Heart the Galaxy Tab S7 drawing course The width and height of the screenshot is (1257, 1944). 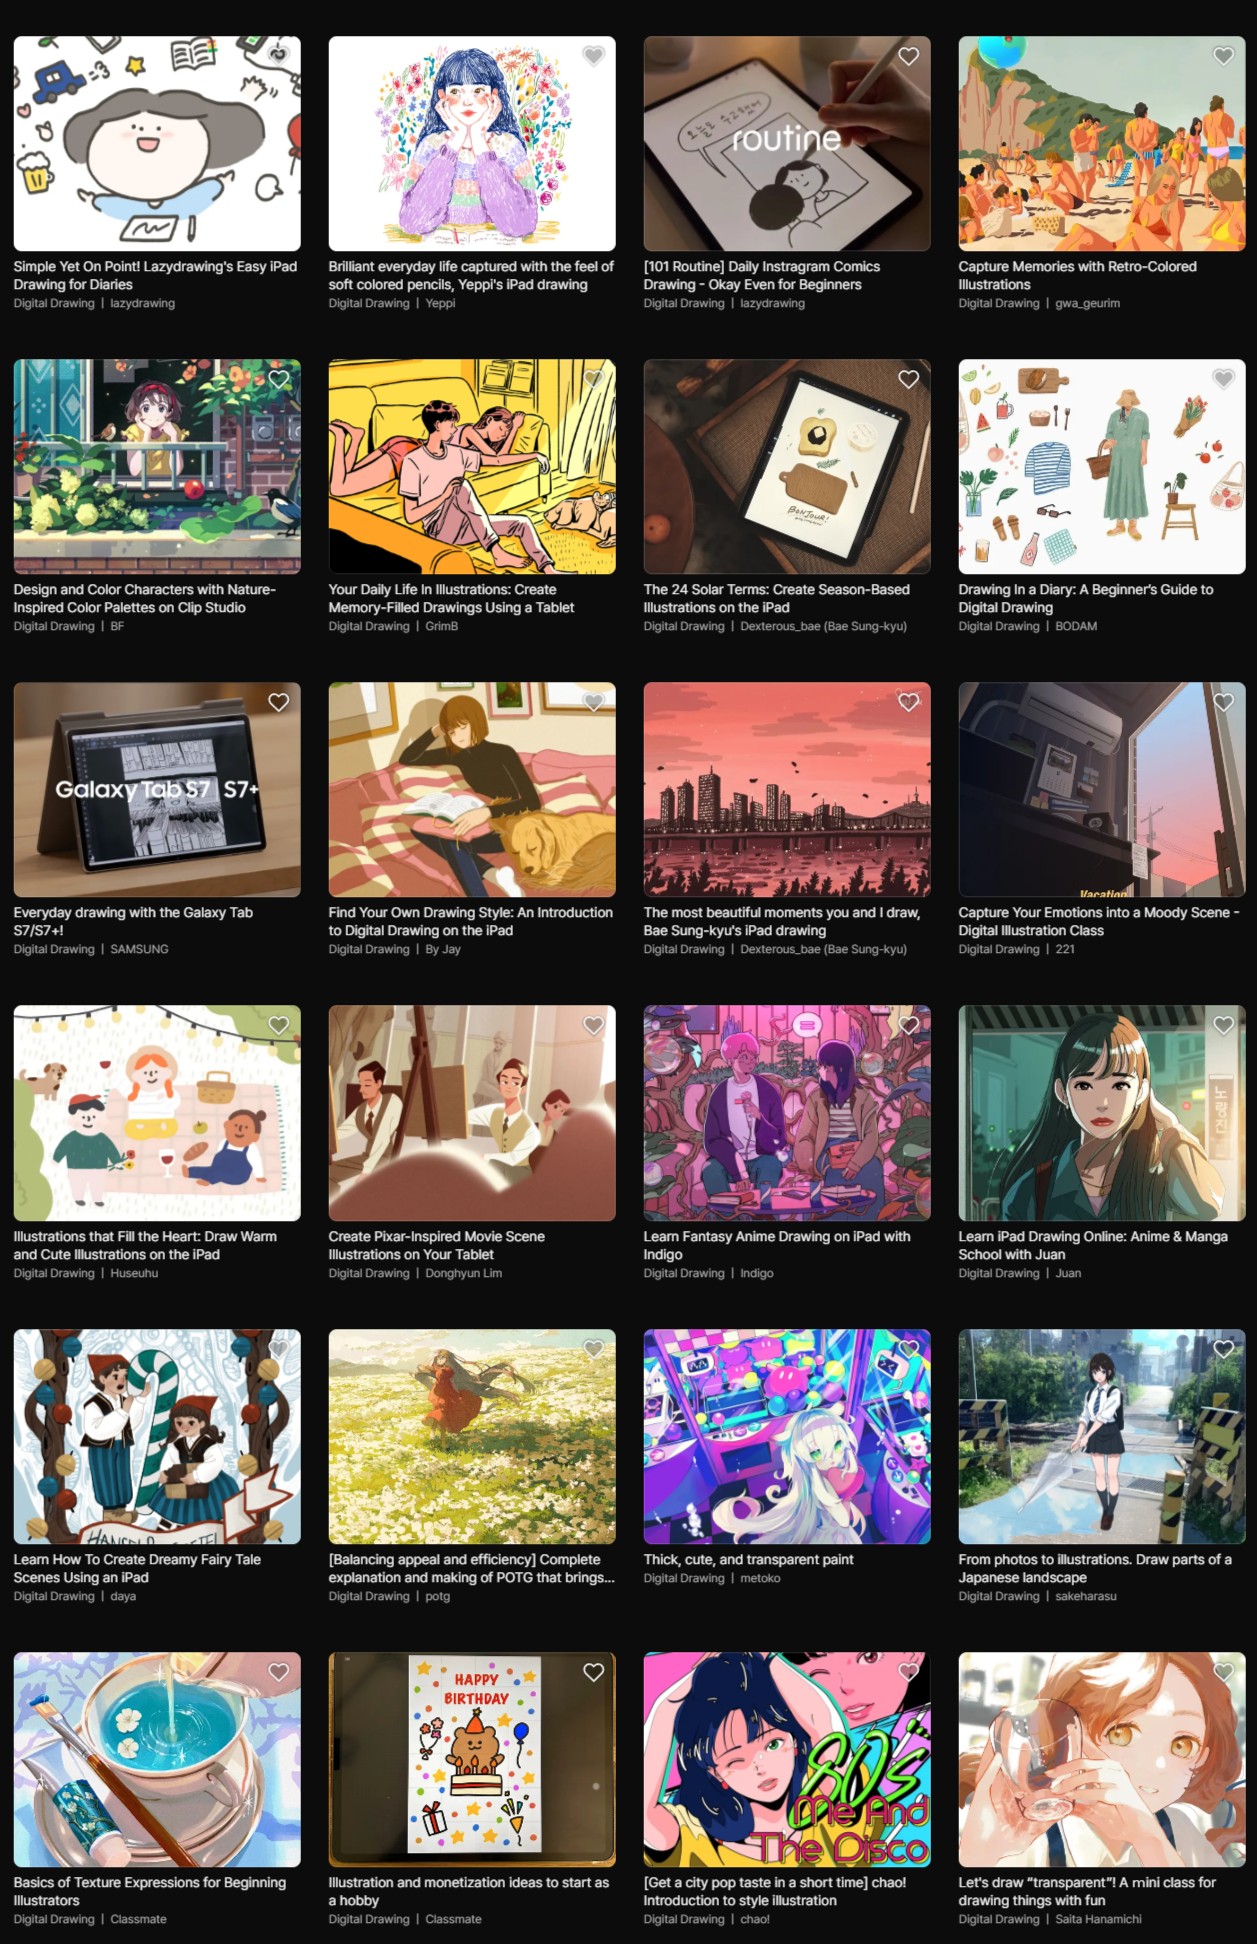[x=279, y=702]
